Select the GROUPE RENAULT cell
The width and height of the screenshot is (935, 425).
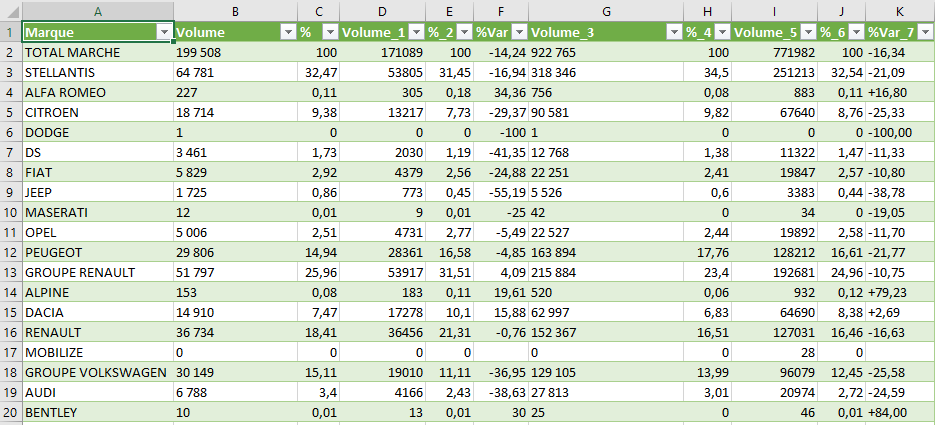98,272
